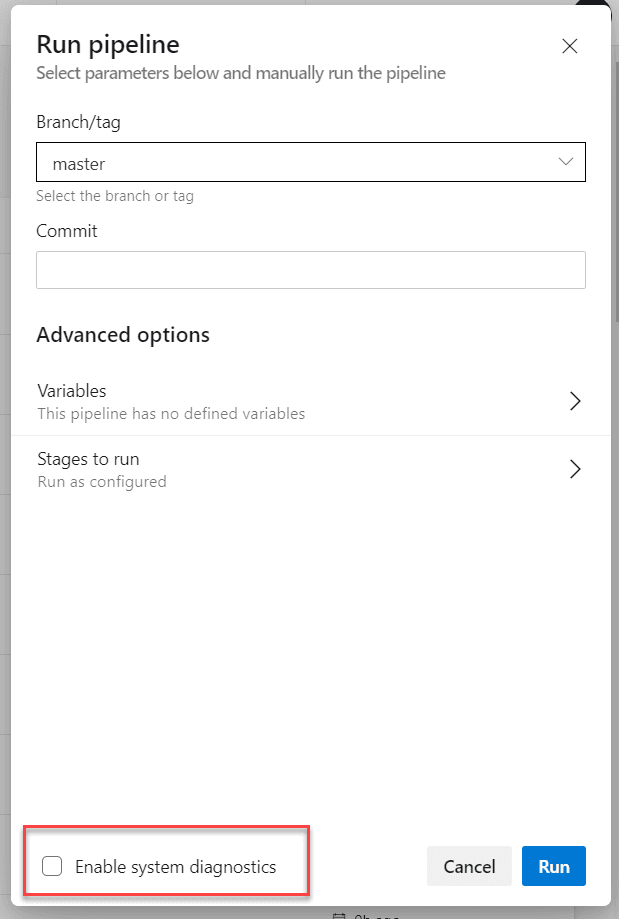The image size is (619, 919).
Task: Select a different branch from Branch/tag
Action: tap(310, 161)
